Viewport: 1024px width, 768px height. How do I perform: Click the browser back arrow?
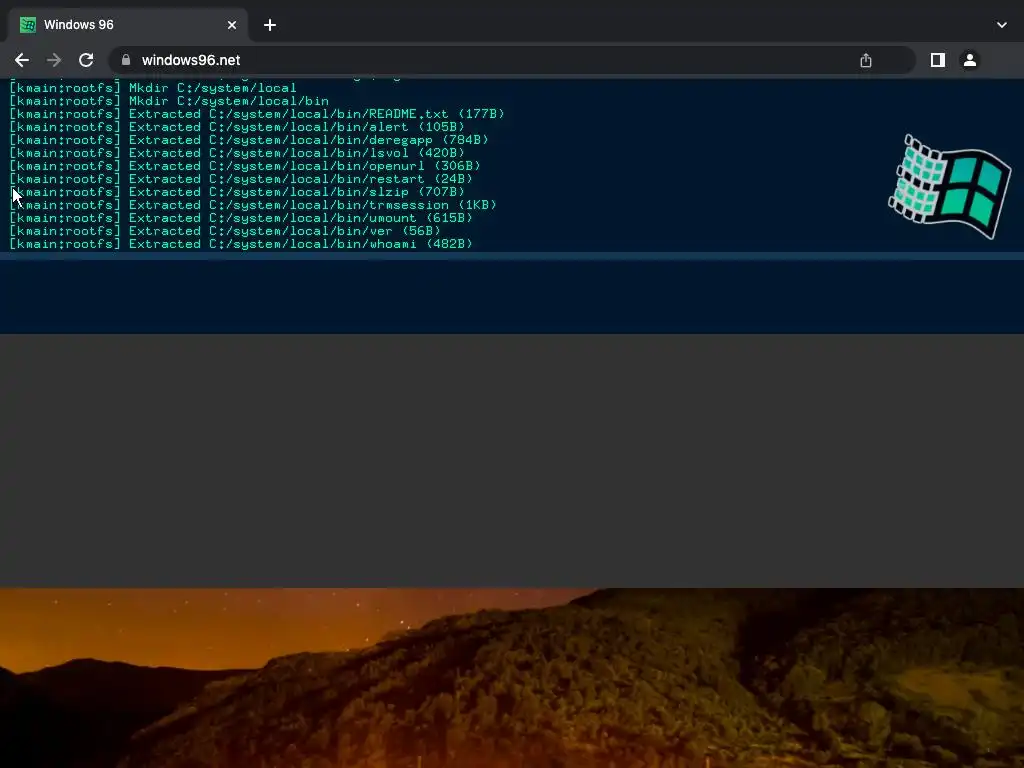[x=22, y=60]
